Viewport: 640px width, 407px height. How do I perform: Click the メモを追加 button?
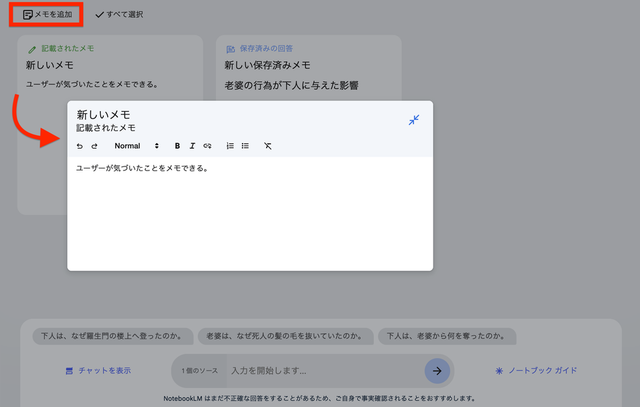(46, 15)
